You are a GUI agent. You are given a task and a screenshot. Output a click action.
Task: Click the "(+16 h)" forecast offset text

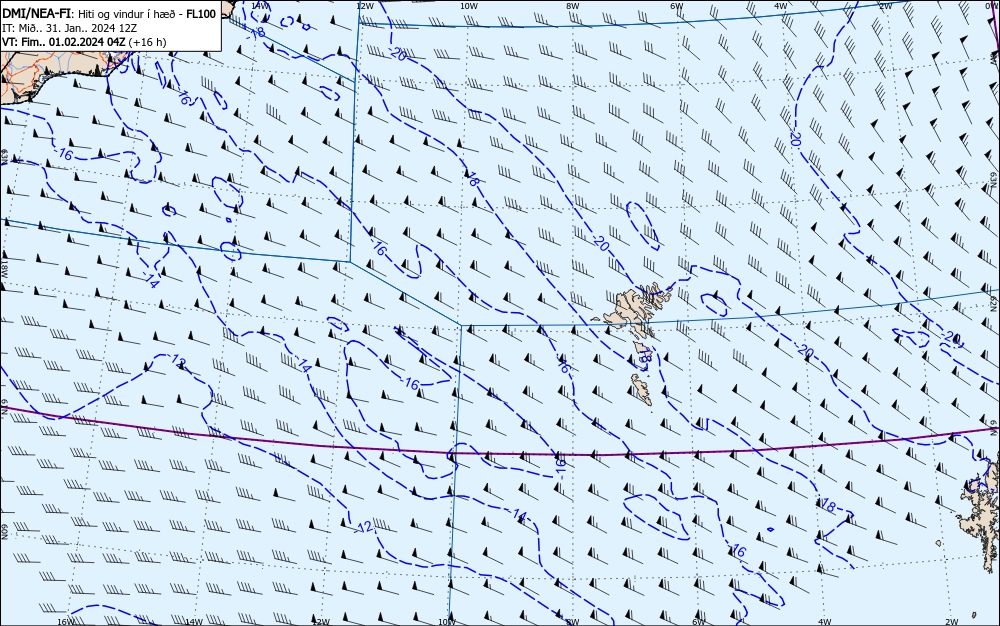pos(147,42)
